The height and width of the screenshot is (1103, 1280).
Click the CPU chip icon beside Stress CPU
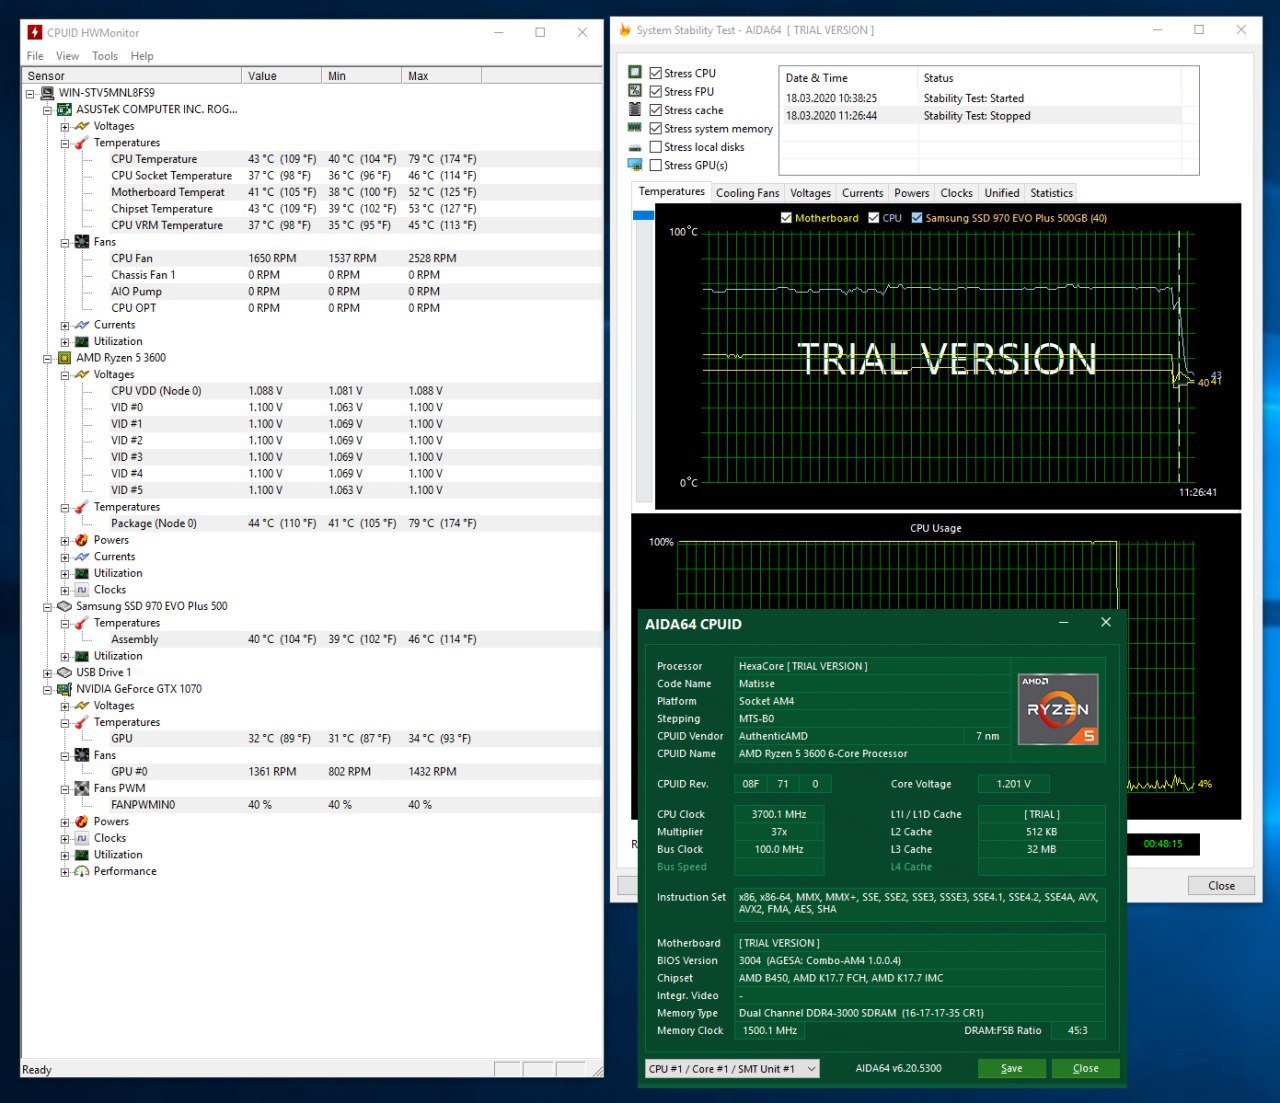click(635, 72)
